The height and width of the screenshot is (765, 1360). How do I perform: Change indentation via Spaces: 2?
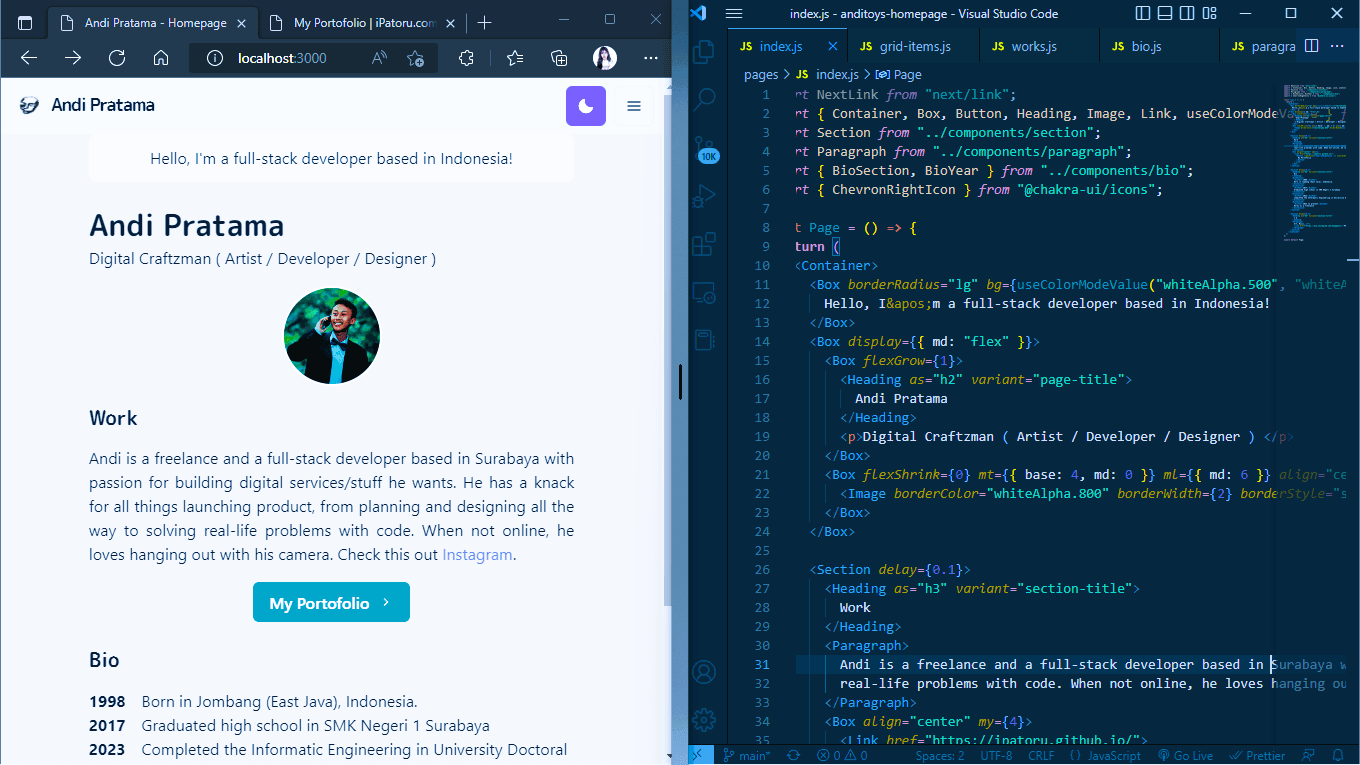point(940,755)
